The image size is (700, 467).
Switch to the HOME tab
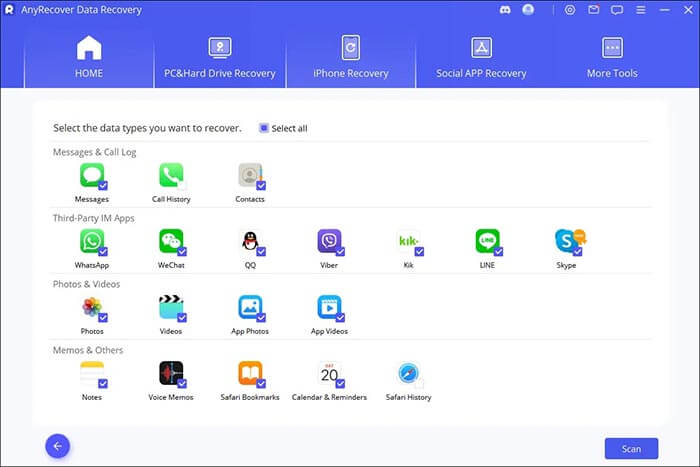[x=90, y=56]
